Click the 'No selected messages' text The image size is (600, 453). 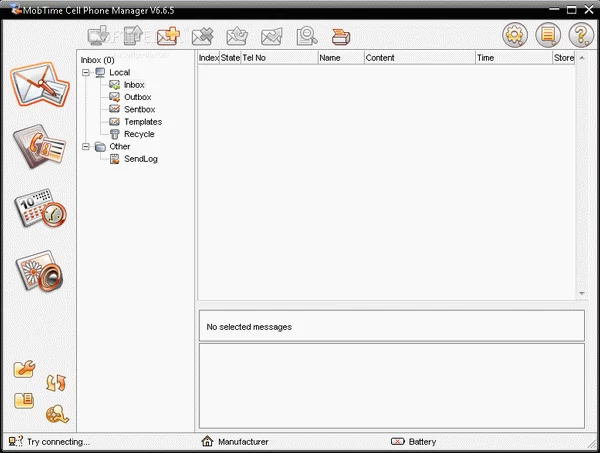pos(249,327)
